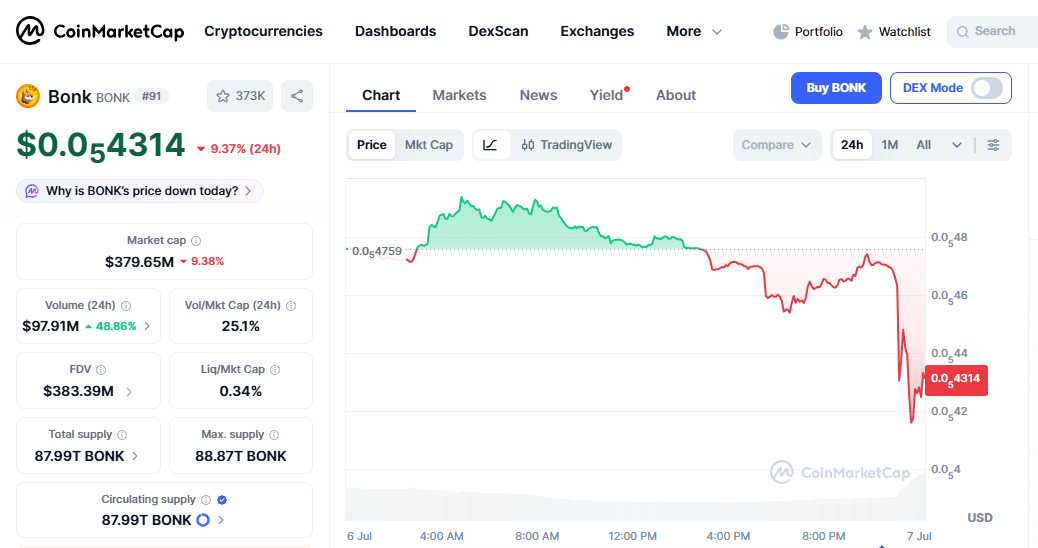Toggle DEX Mode switch
Image resolution: width=1038 pixels, height=548 pixels.
click(x=986, y=88)
